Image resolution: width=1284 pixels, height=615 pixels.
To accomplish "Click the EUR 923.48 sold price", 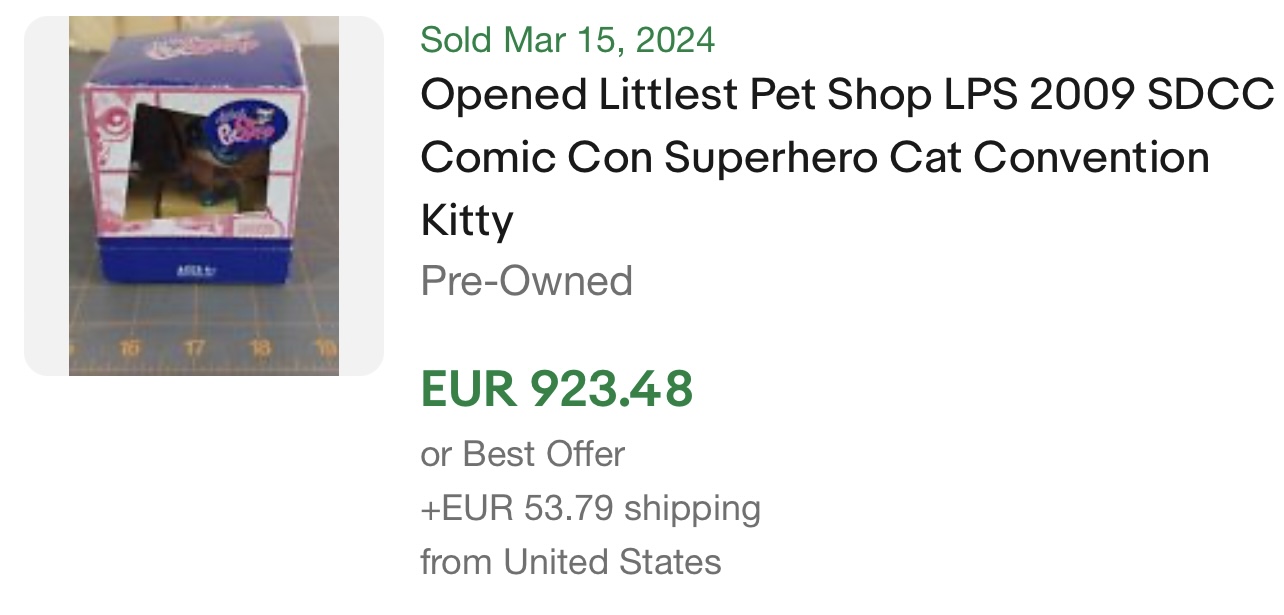I will click(x=556, y=389).
